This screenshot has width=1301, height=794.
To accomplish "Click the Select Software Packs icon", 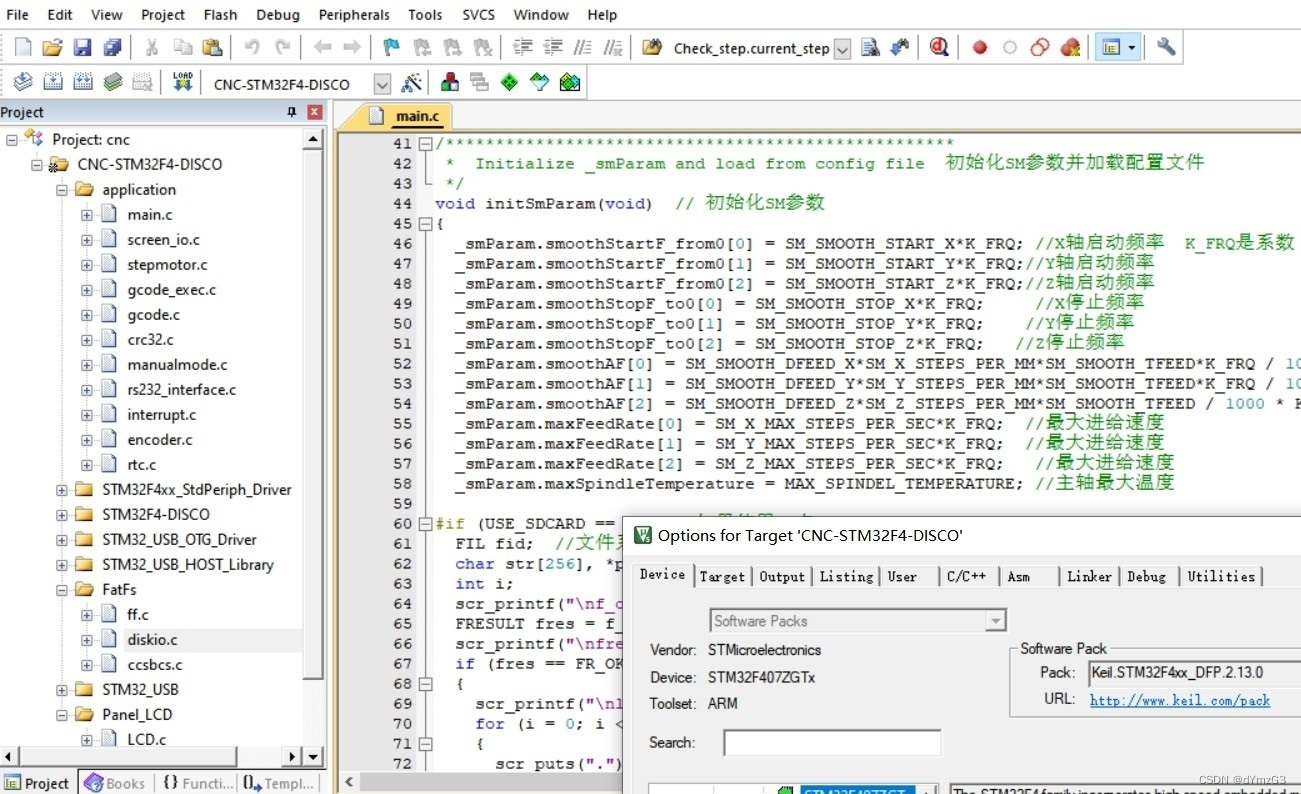I will (539, 82).
